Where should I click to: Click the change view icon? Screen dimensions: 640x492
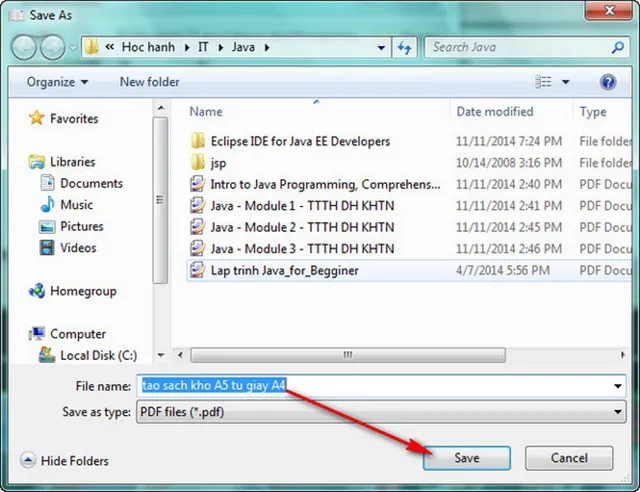[543, 82]
